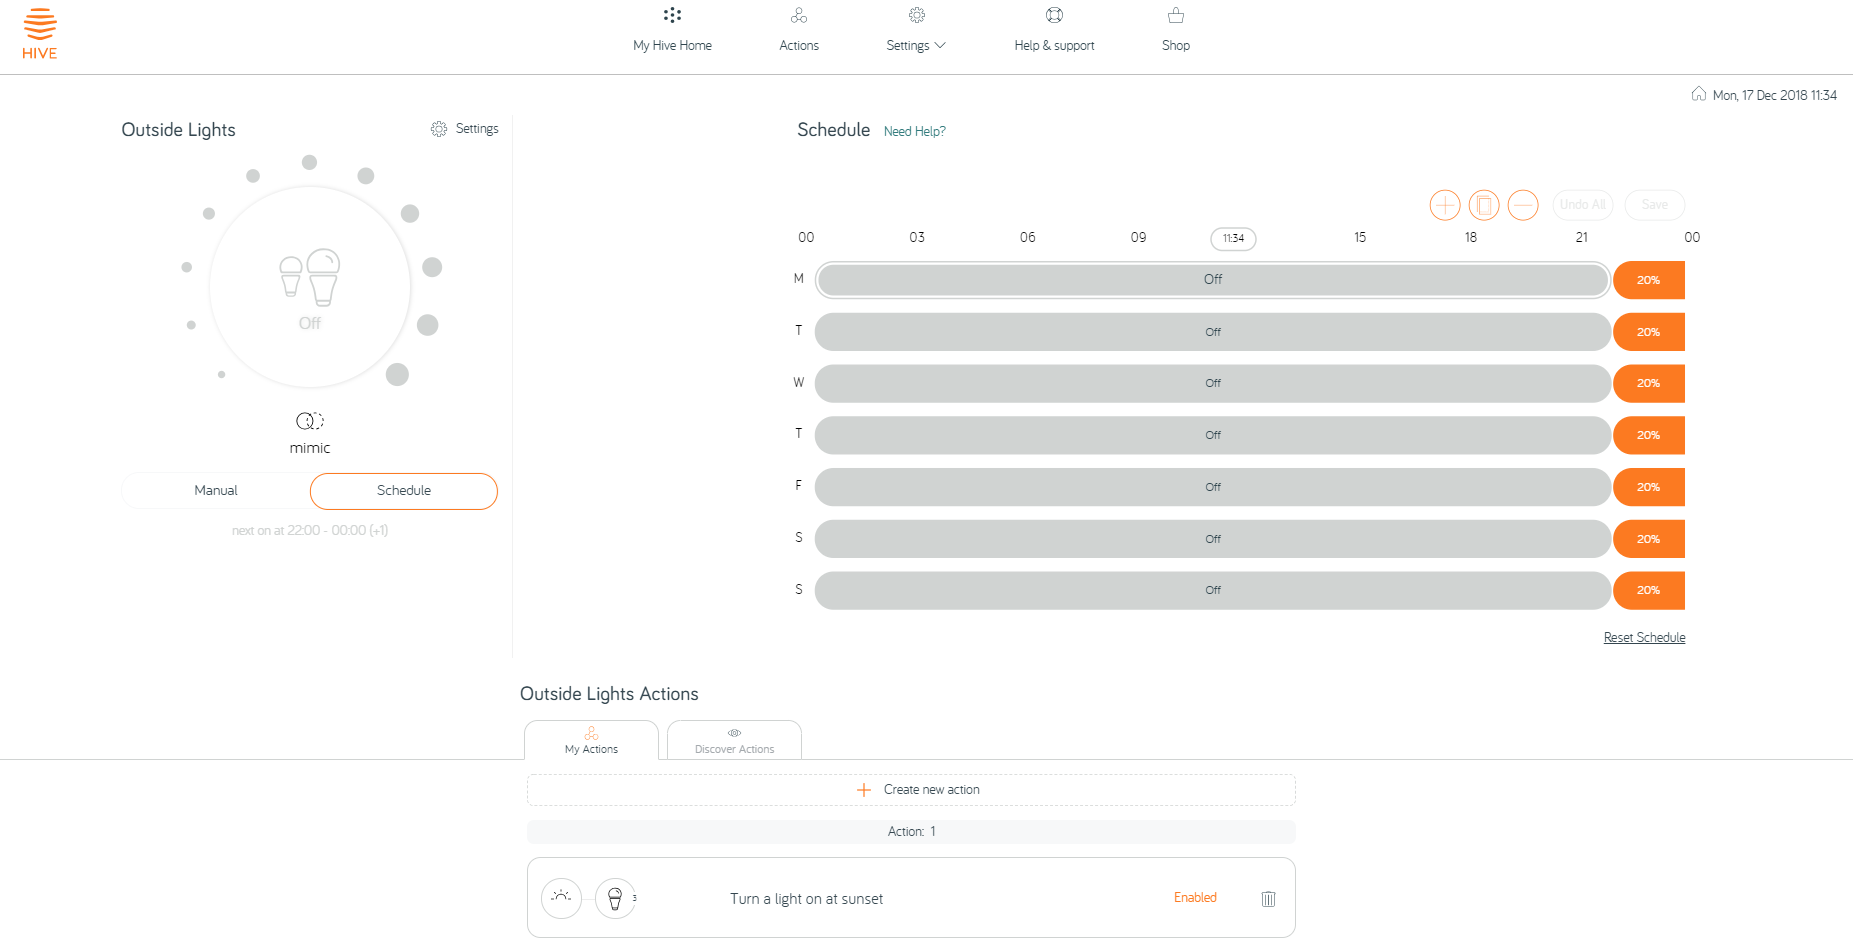
Task: Click the Reset Schedule link
Action: point(1644,638)
